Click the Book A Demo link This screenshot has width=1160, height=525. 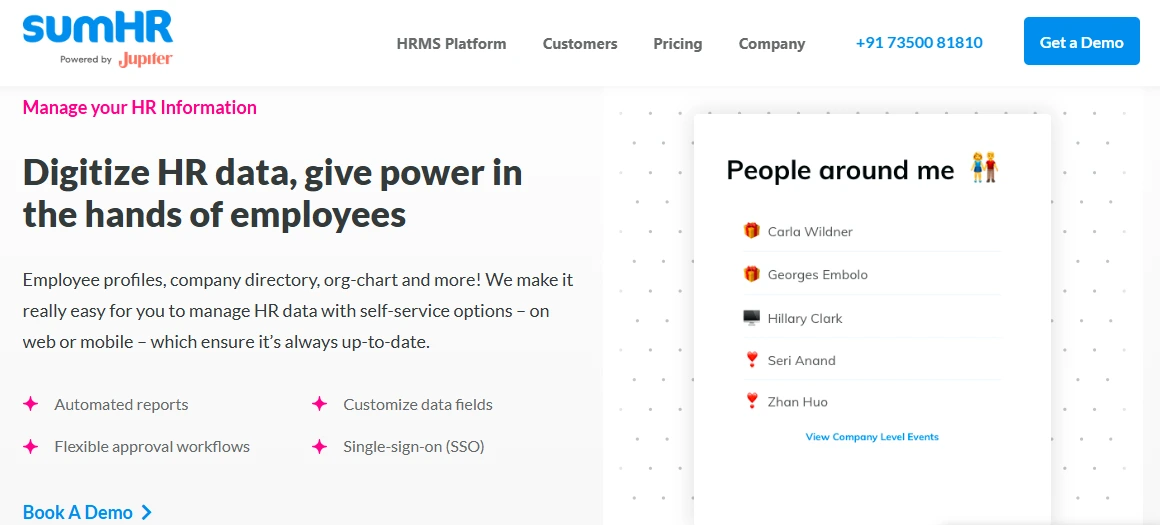78,512
